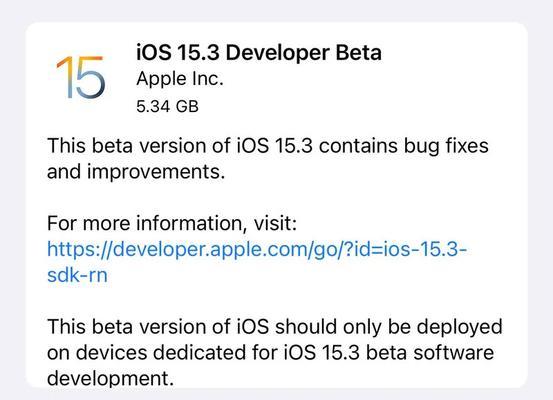The height and width of the screenshot is (400, 553).
Task: Select the 'iOS 15.3 Developer Beta' title
Action: pos(259,53)
